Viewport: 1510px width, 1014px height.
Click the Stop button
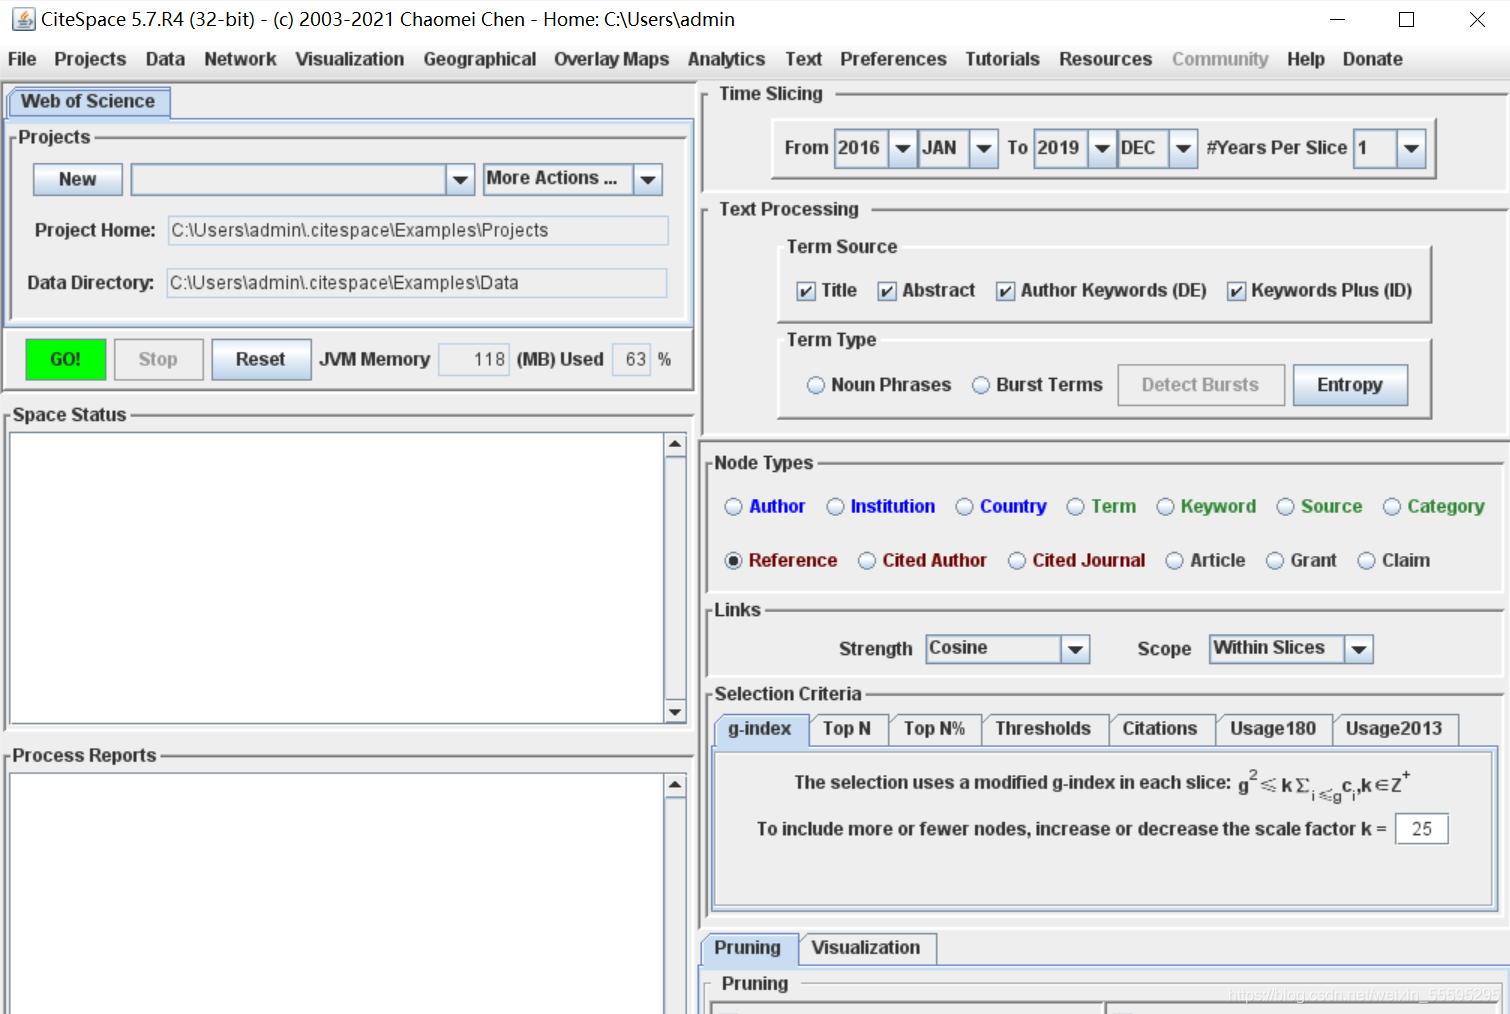pyautogui.click(x=158, y=359)
